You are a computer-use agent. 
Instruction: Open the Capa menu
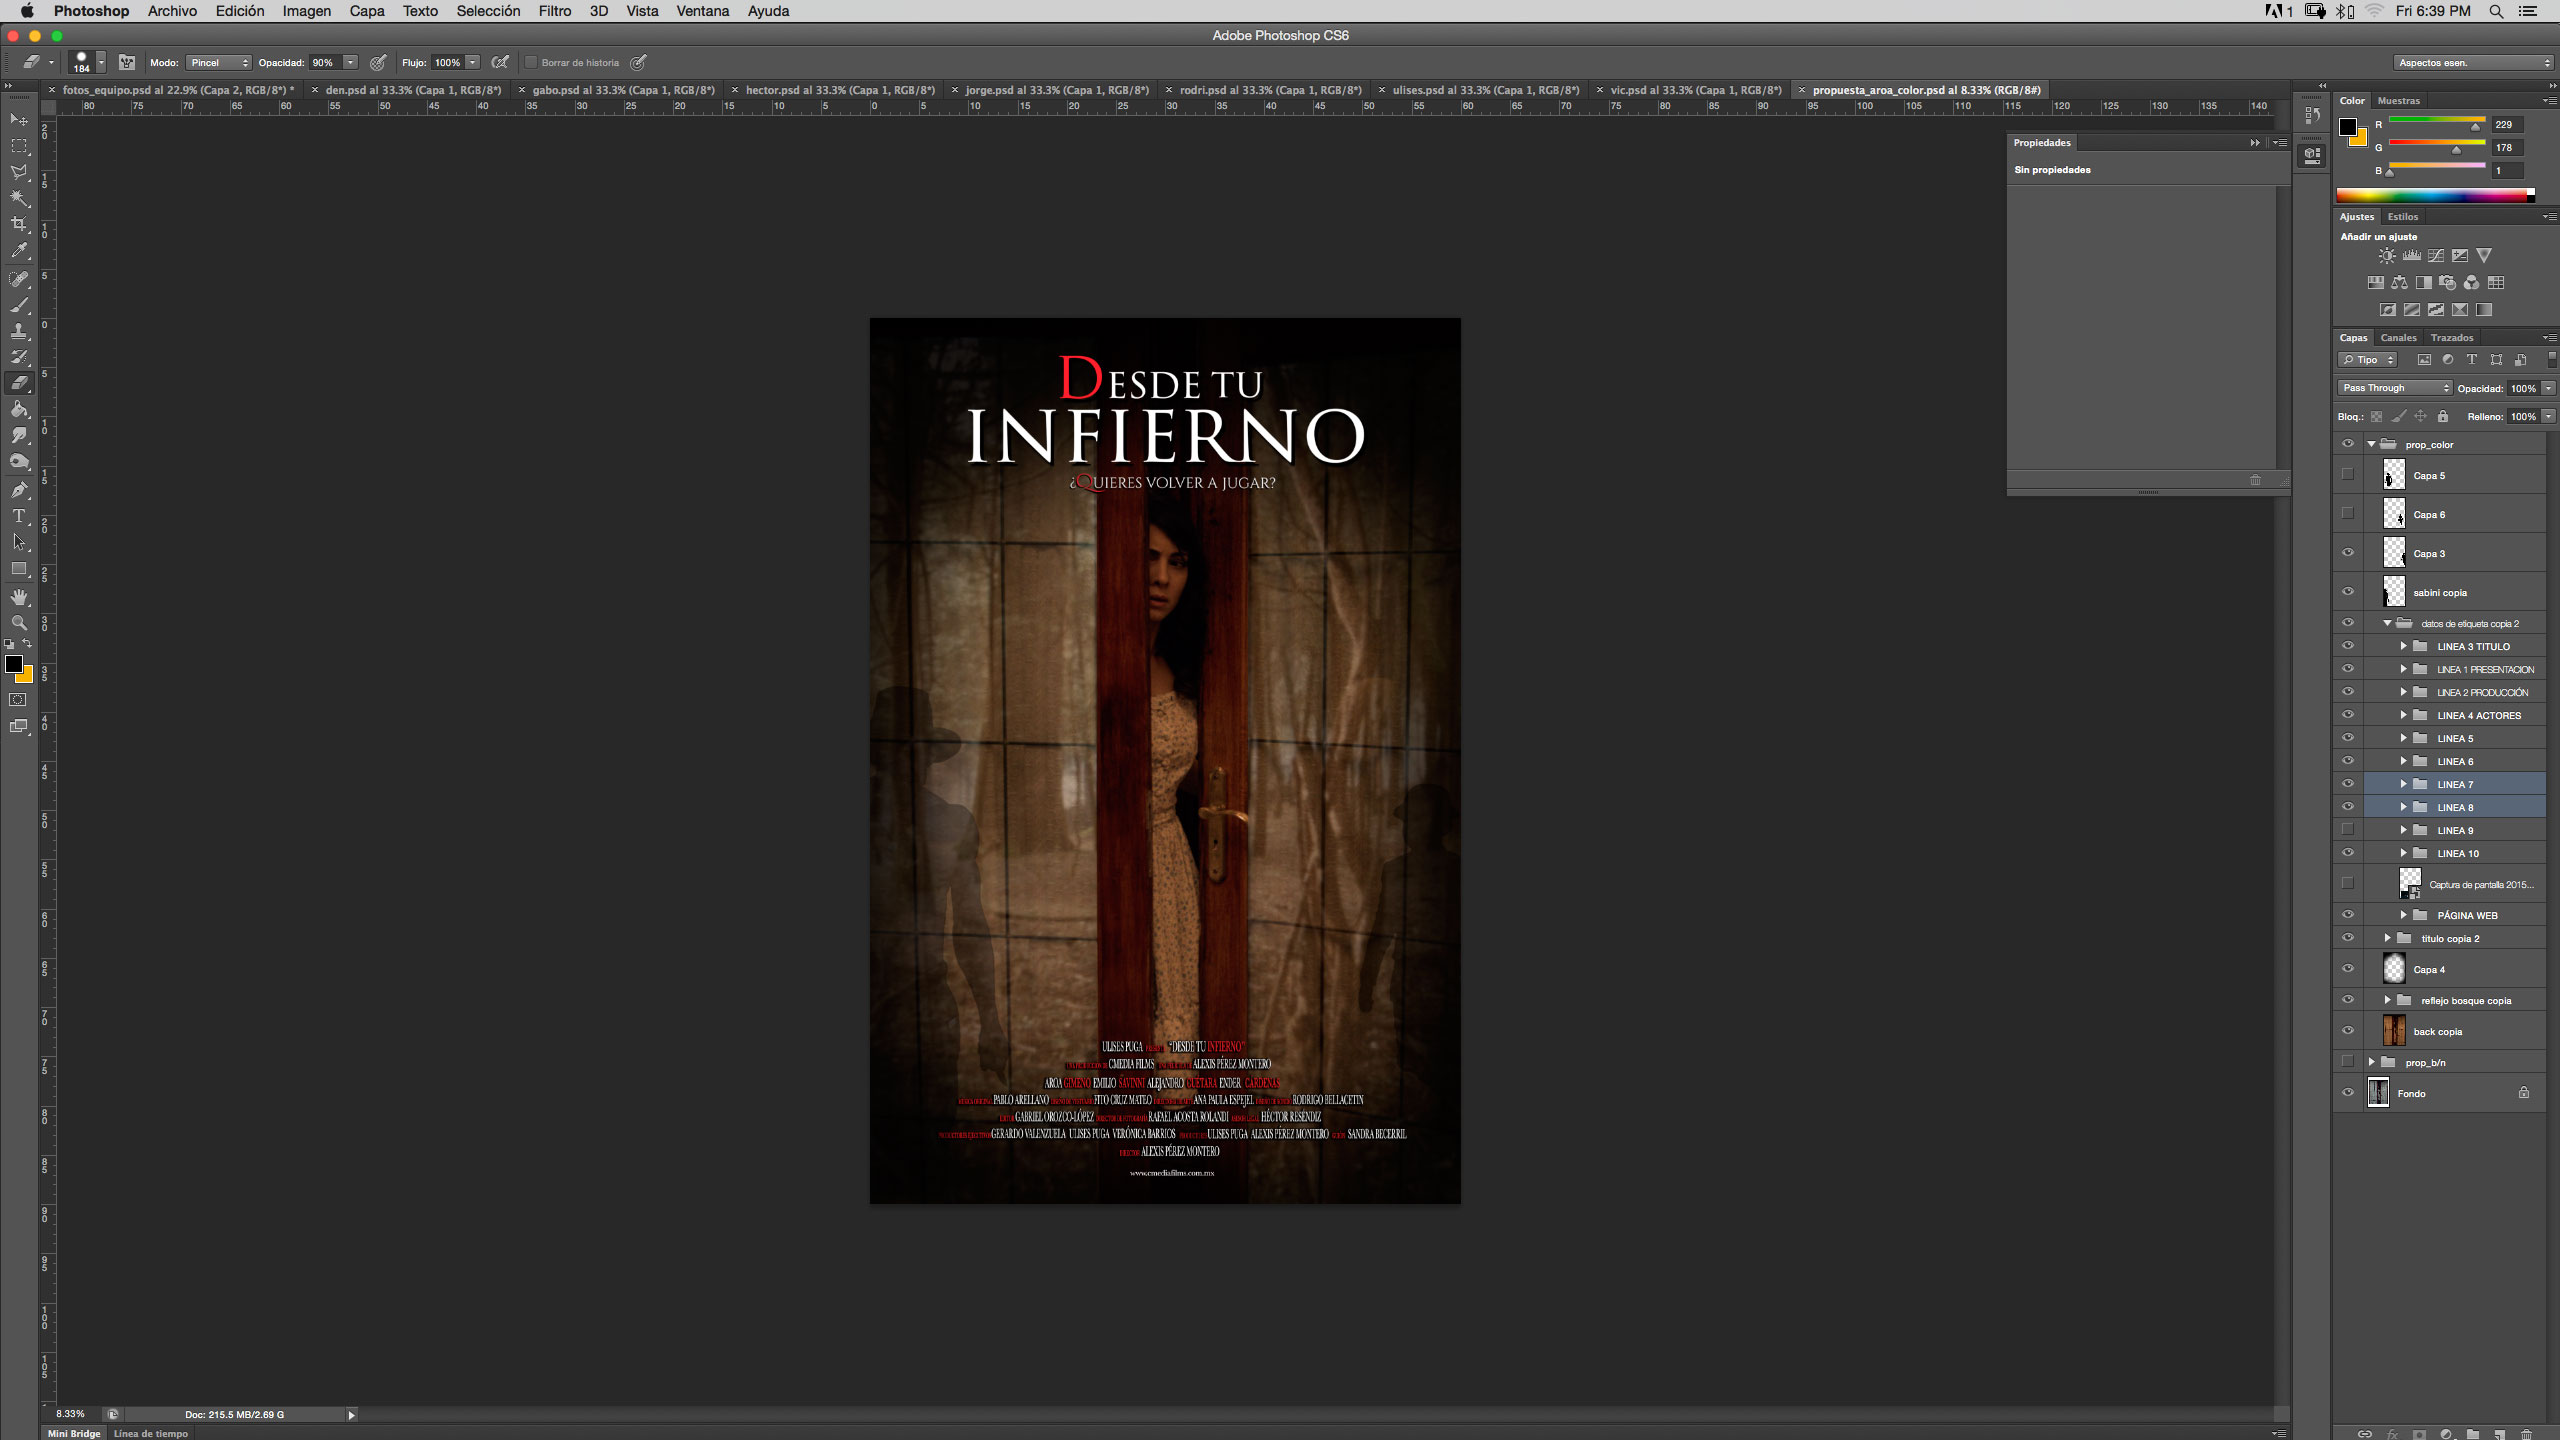367,11
